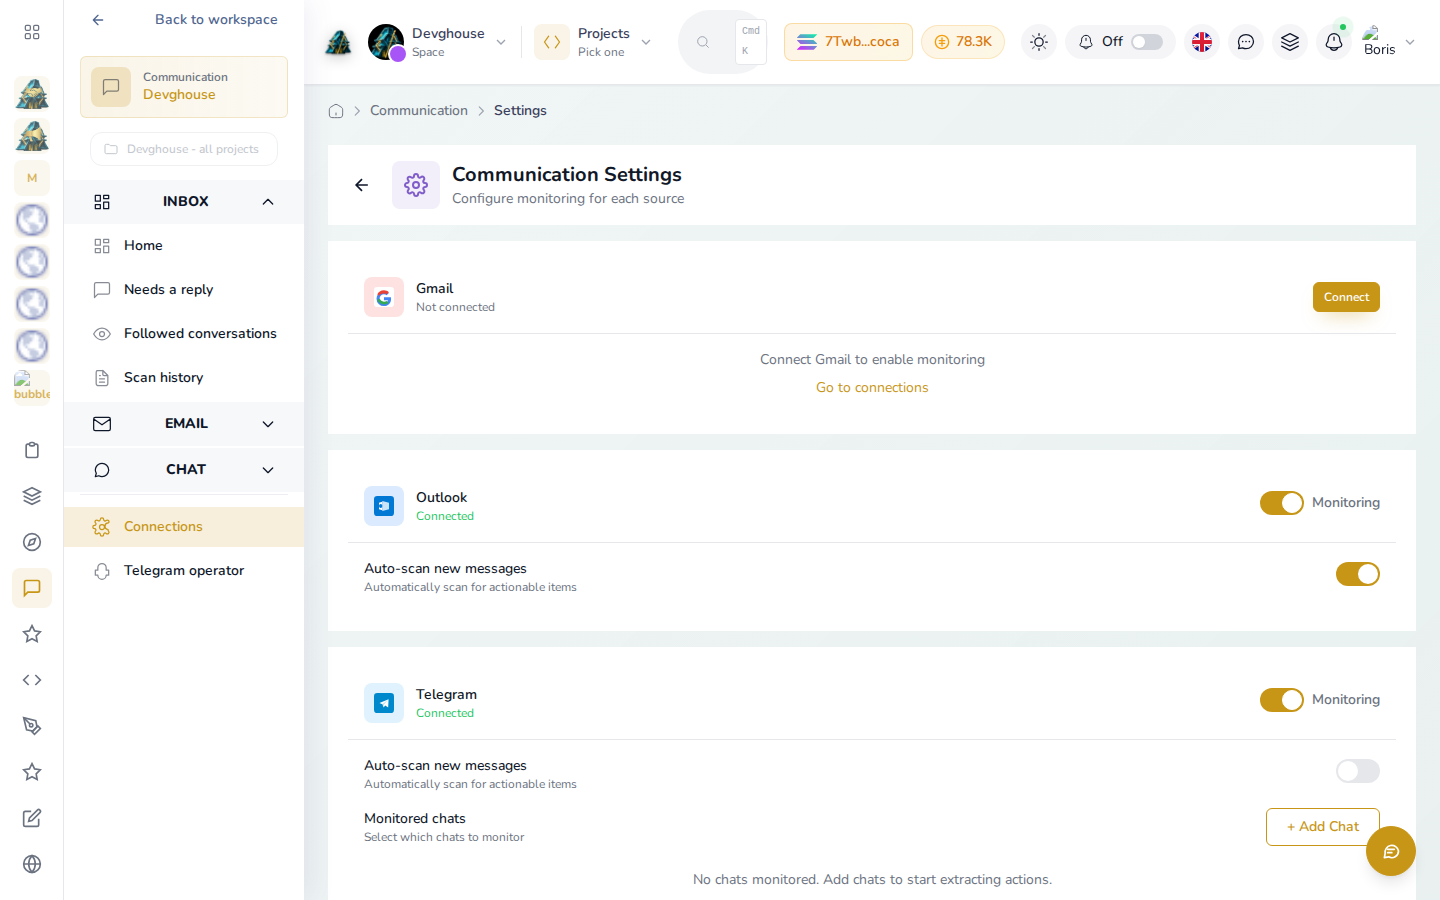Open the globe icon at rail bottom
The width and height of the screenshot is (1440, 900).
click(32, 864)
